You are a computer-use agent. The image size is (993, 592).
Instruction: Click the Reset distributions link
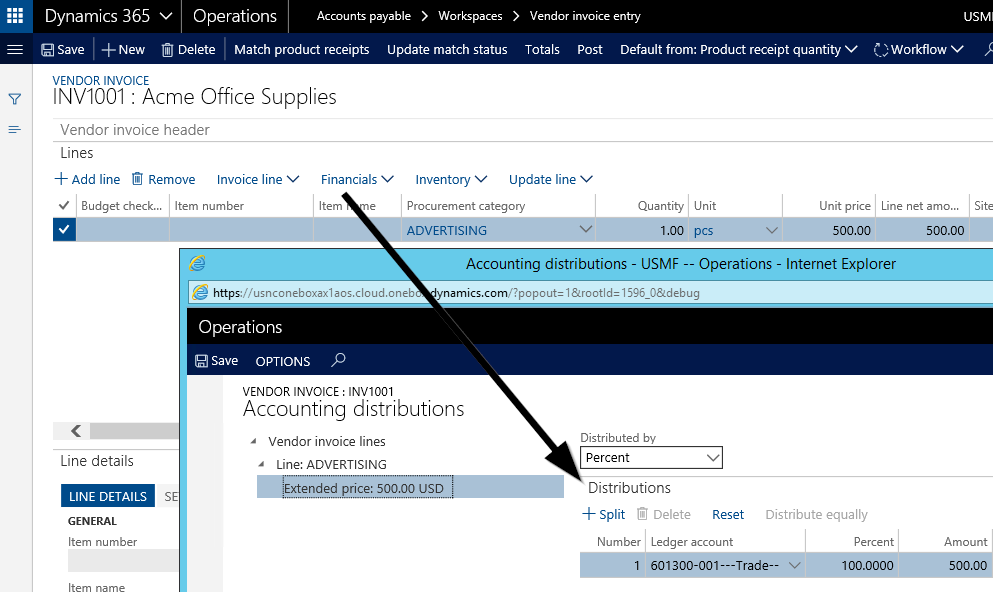(x=727, y=514)
